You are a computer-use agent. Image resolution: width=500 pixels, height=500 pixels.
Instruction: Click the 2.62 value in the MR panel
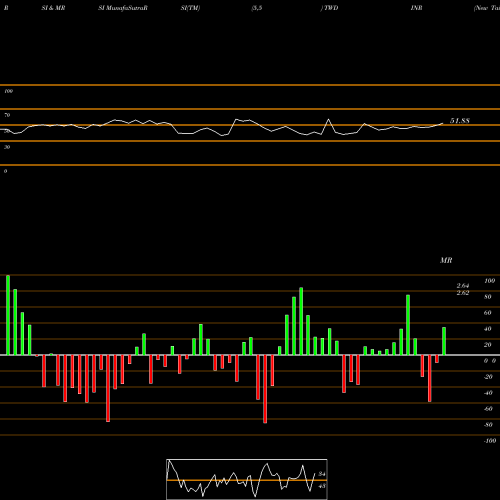coord(463,293)
